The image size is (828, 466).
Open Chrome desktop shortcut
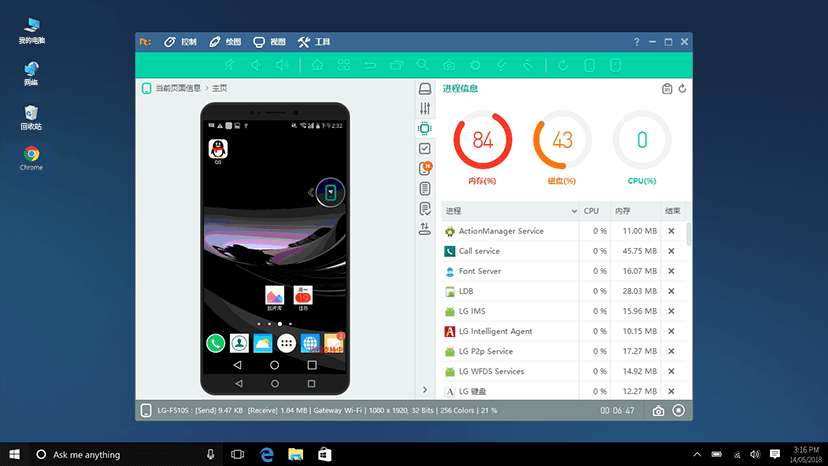pos(31,158)
